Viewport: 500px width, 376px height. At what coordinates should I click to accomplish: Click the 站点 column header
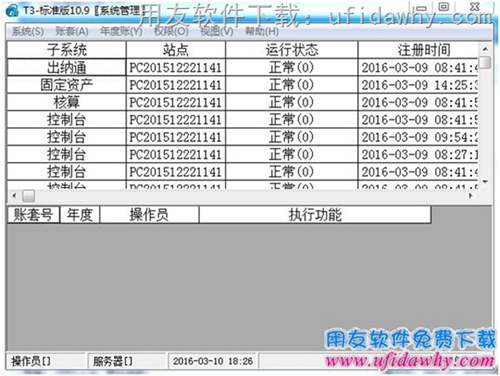point(176,50)
